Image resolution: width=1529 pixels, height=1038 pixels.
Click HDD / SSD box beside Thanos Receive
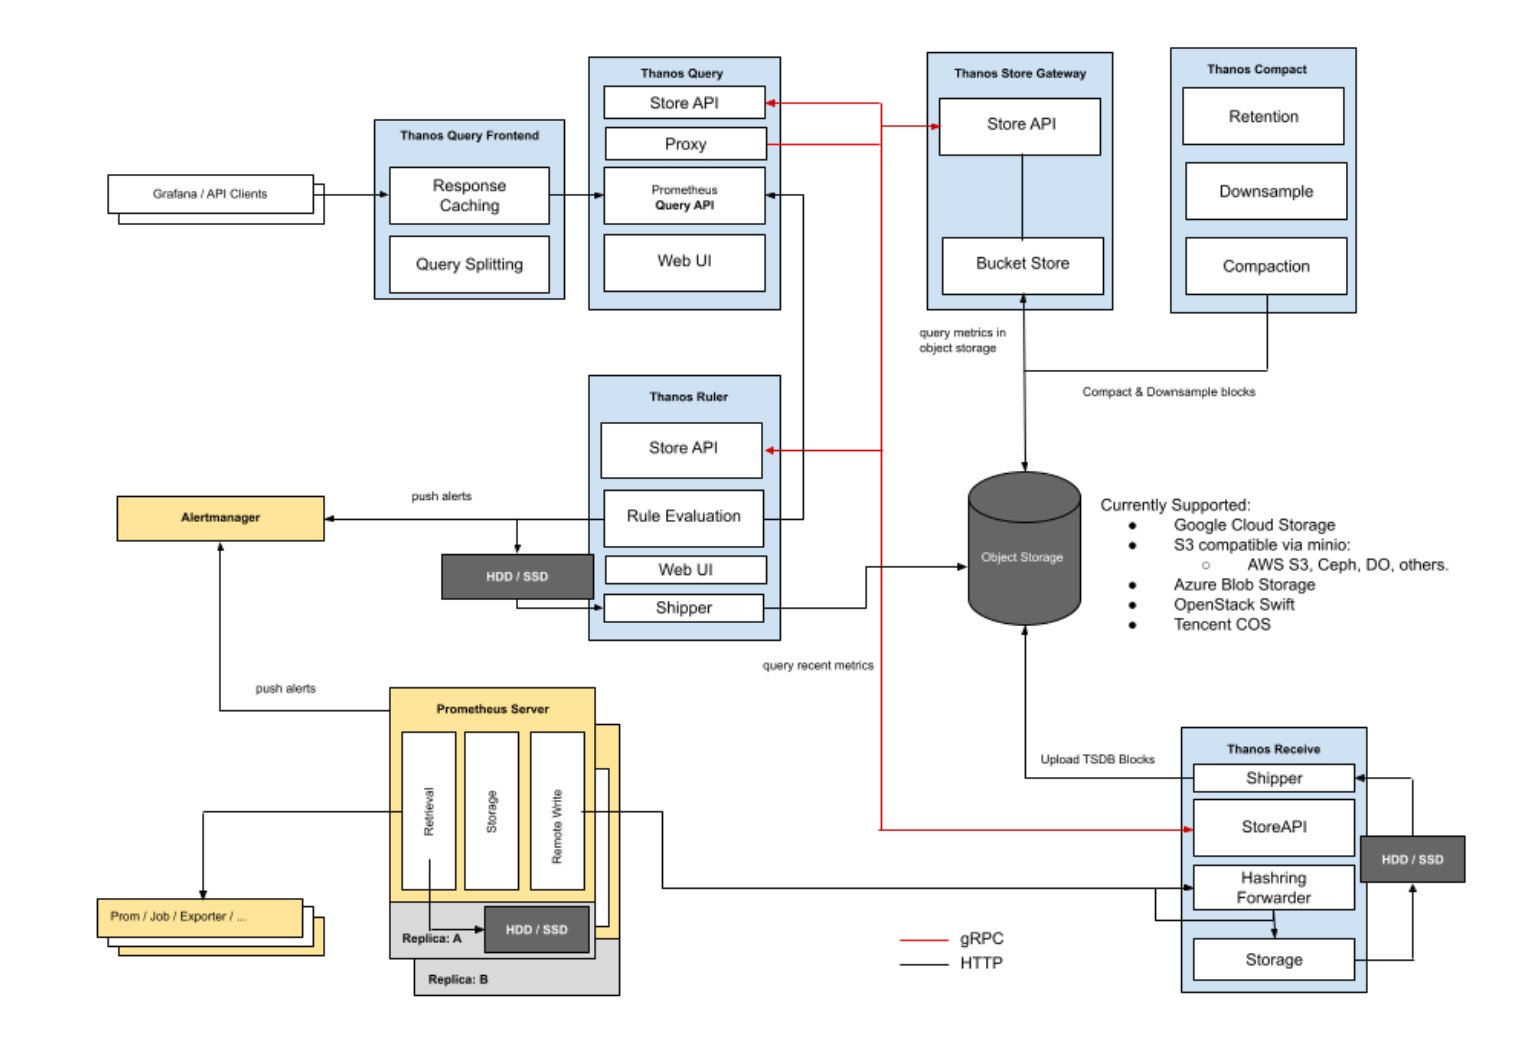click(x=1412, y=859)
